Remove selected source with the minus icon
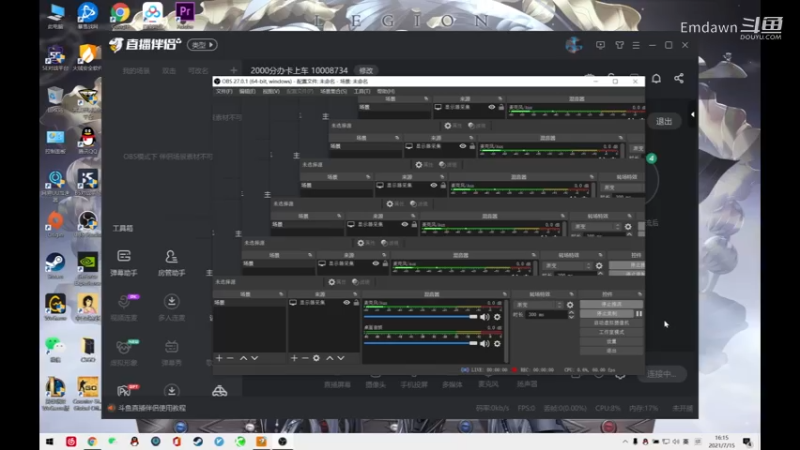 click(x=305, y=358)
